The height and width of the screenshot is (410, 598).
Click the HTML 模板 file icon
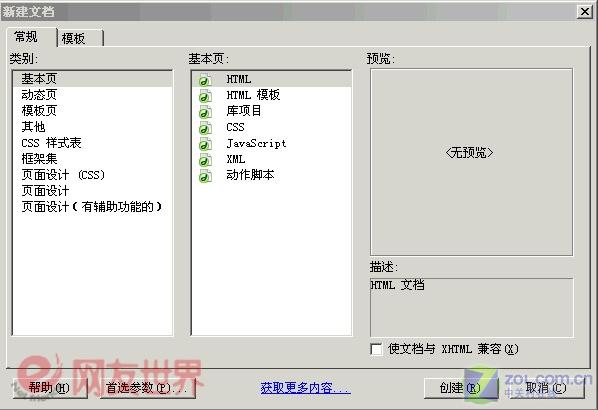tap(205, 96)
